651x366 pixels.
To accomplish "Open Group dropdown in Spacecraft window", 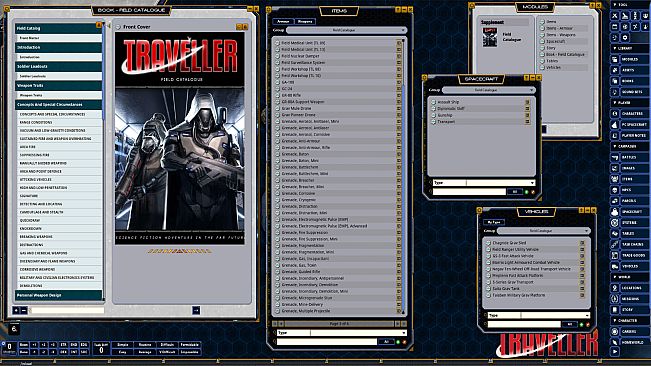I will [x=488, y=90].
